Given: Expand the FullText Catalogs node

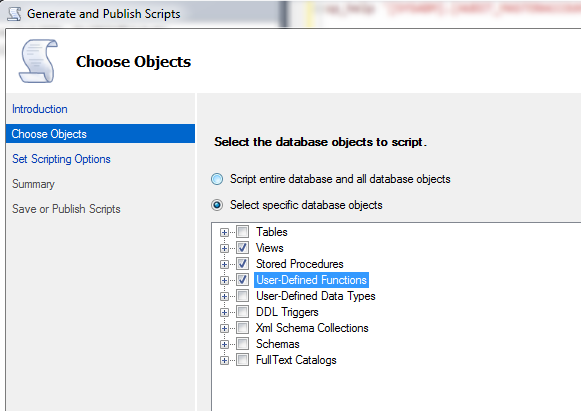Looking at the screenshot, I should tap(224, 360).
